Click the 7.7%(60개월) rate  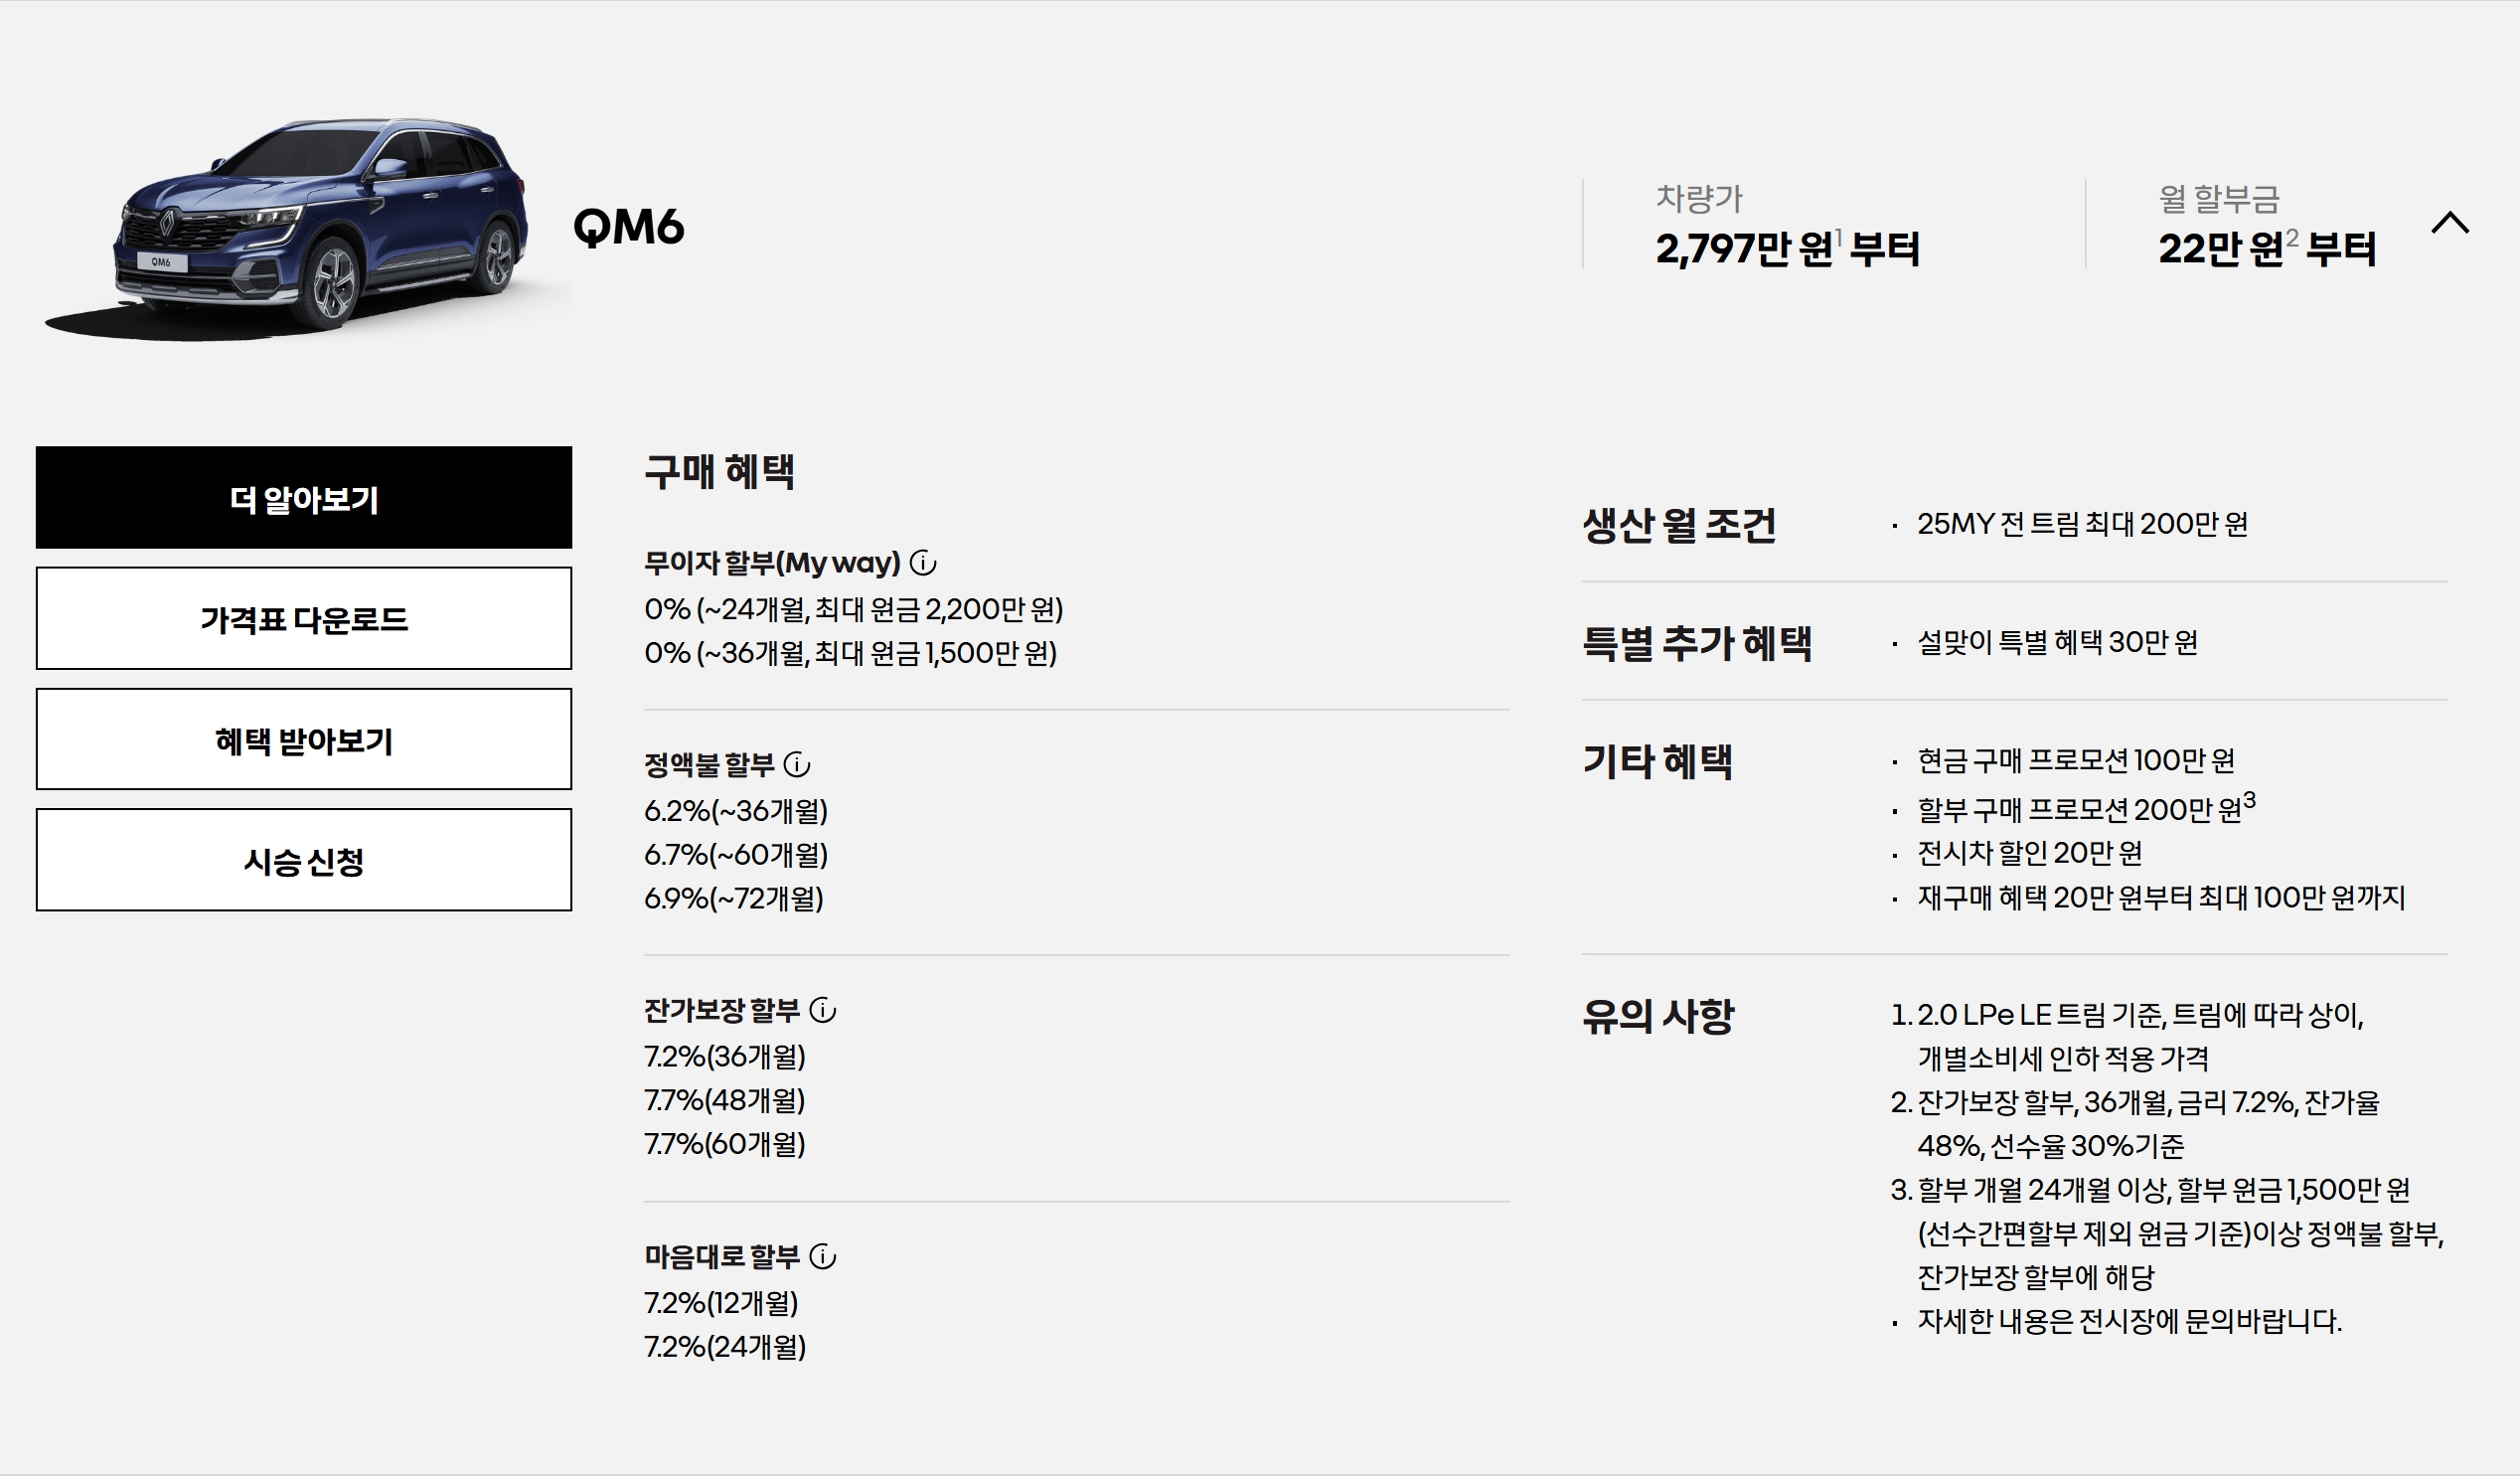pos(725,1144)
